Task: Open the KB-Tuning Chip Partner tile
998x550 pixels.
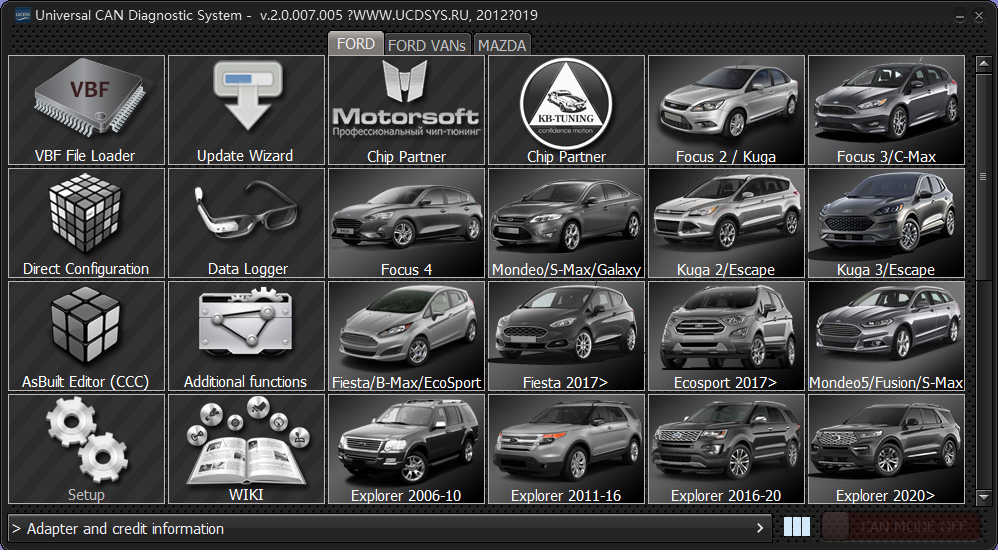Action: pos(566,110)
